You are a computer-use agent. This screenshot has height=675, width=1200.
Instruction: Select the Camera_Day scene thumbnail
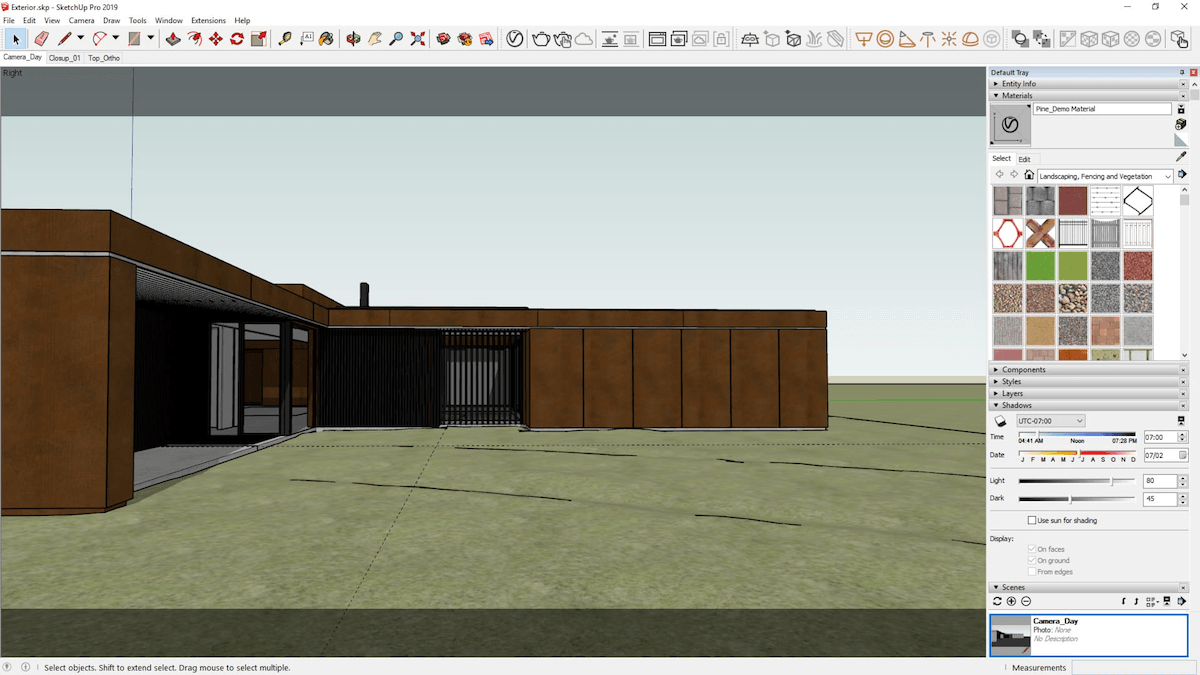point(1010,635)
